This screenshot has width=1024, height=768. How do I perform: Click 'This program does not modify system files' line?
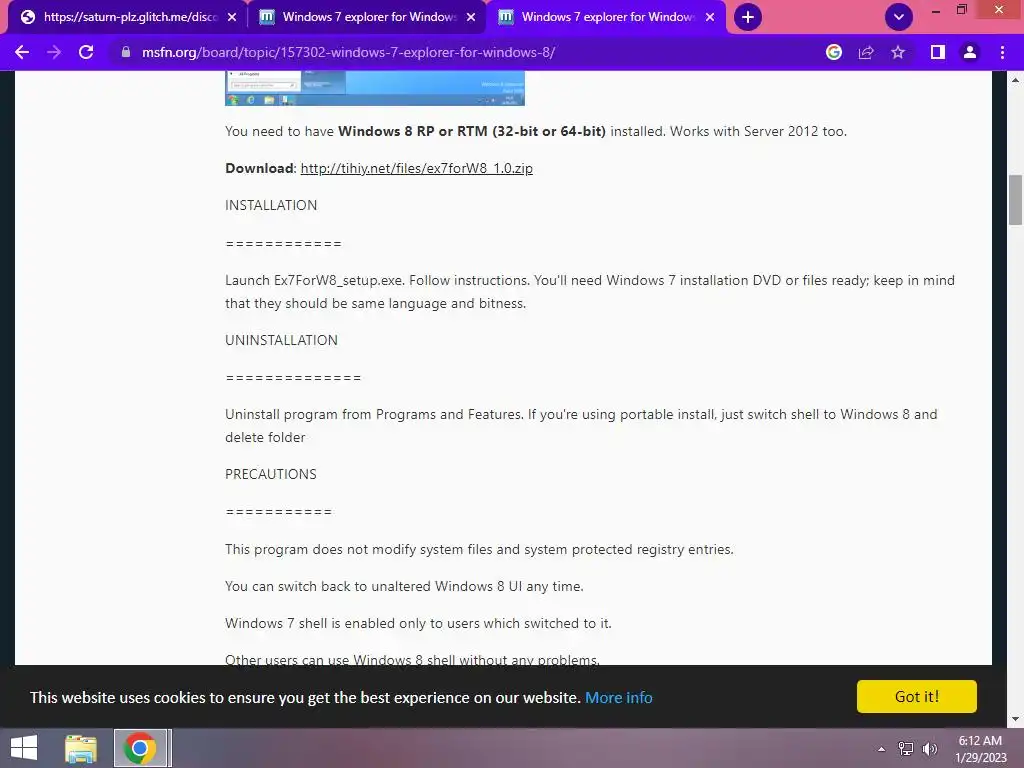click(479, 549)
